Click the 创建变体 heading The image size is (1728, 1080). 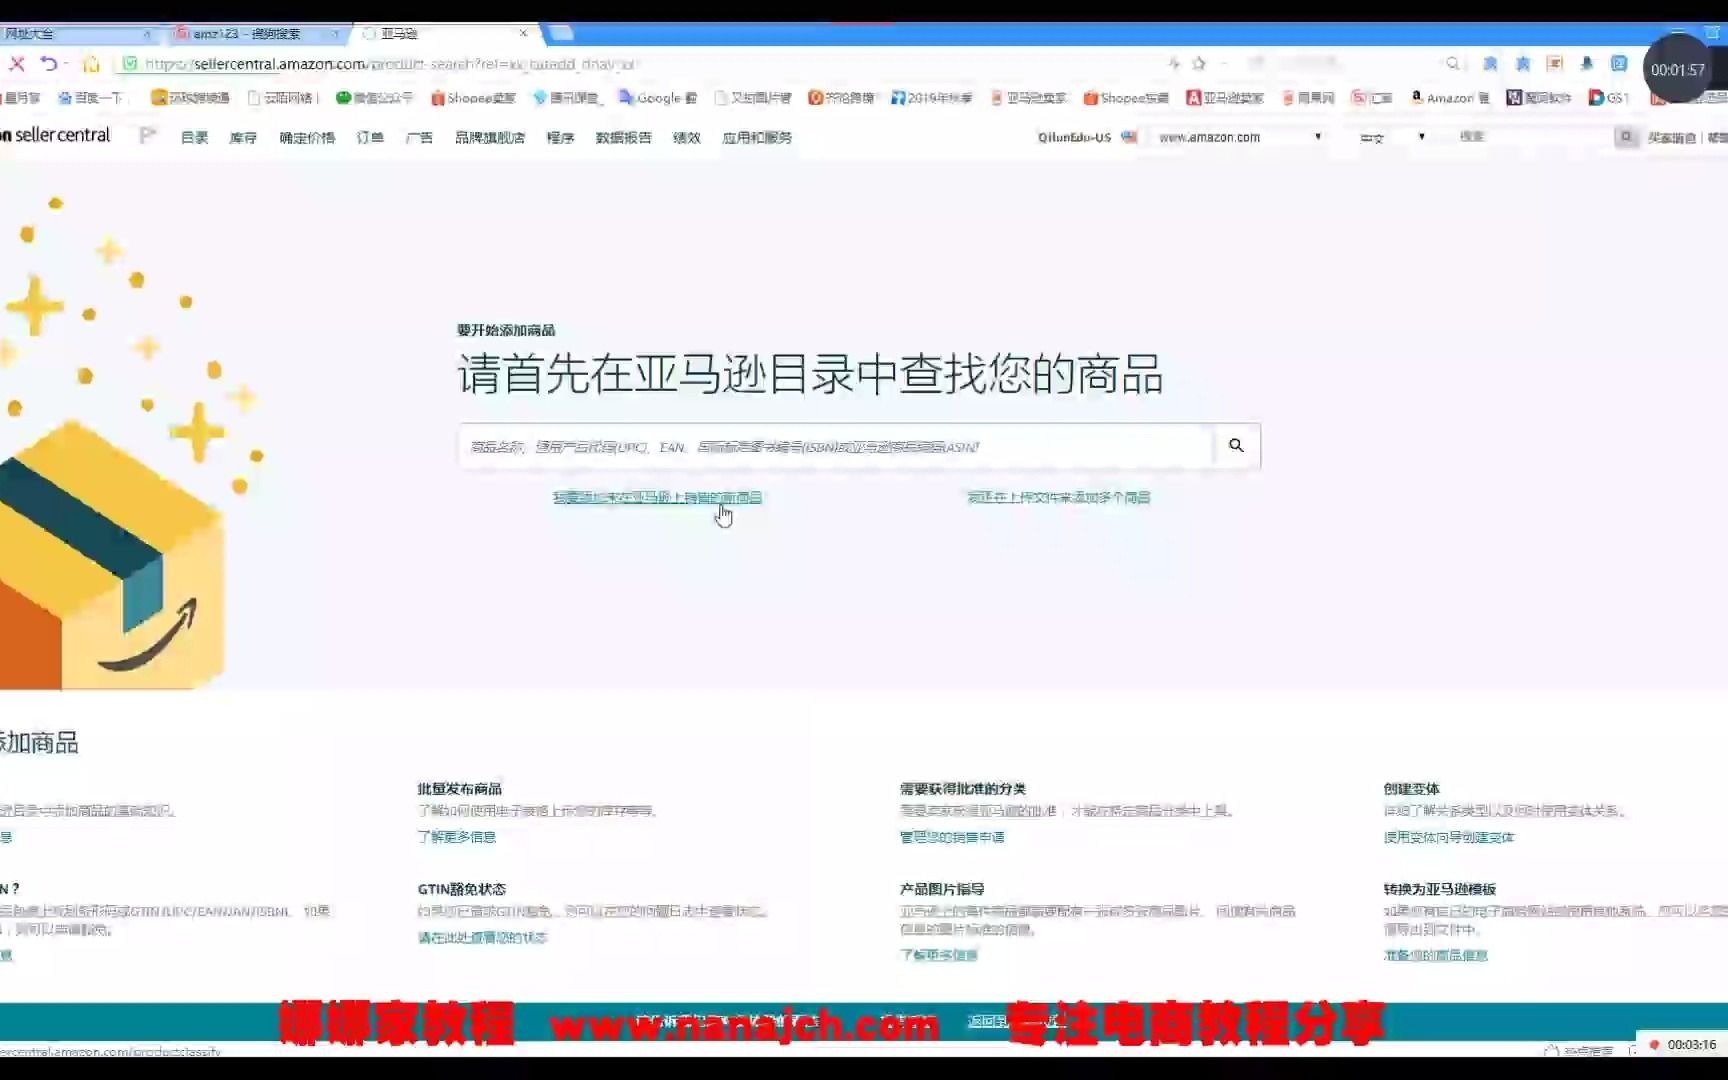click(1412, 789)
